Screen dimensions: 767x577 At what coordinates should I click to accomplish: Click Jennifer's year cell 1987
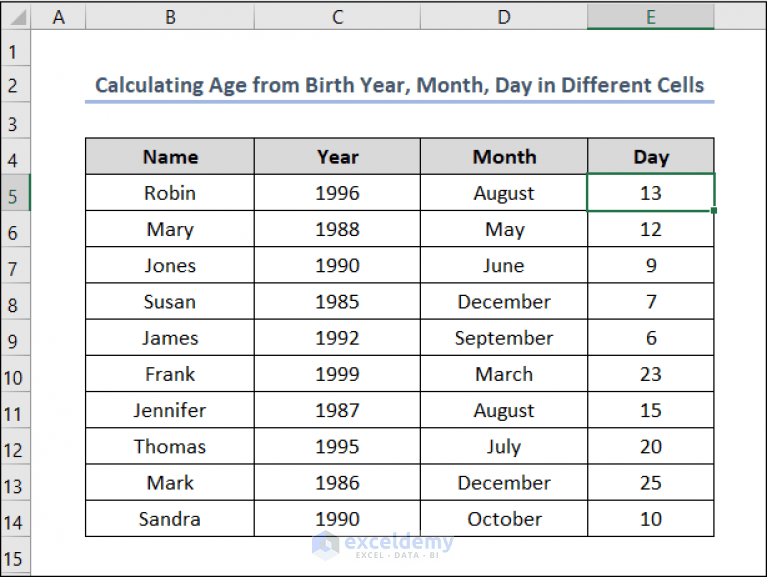337,410
